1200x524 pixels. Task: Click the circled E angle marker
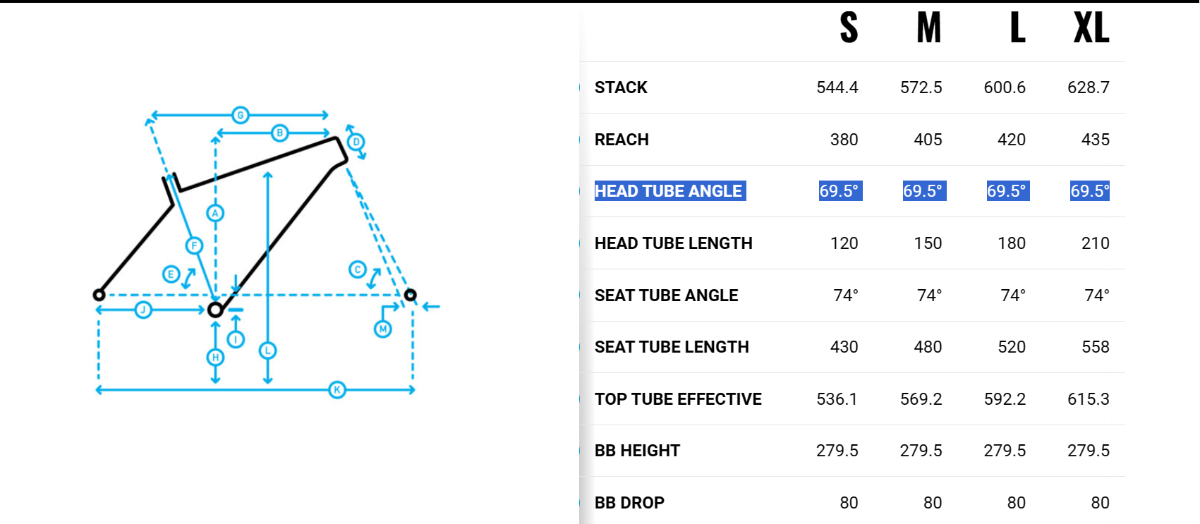pyautogui.click(x=171, y=274)
